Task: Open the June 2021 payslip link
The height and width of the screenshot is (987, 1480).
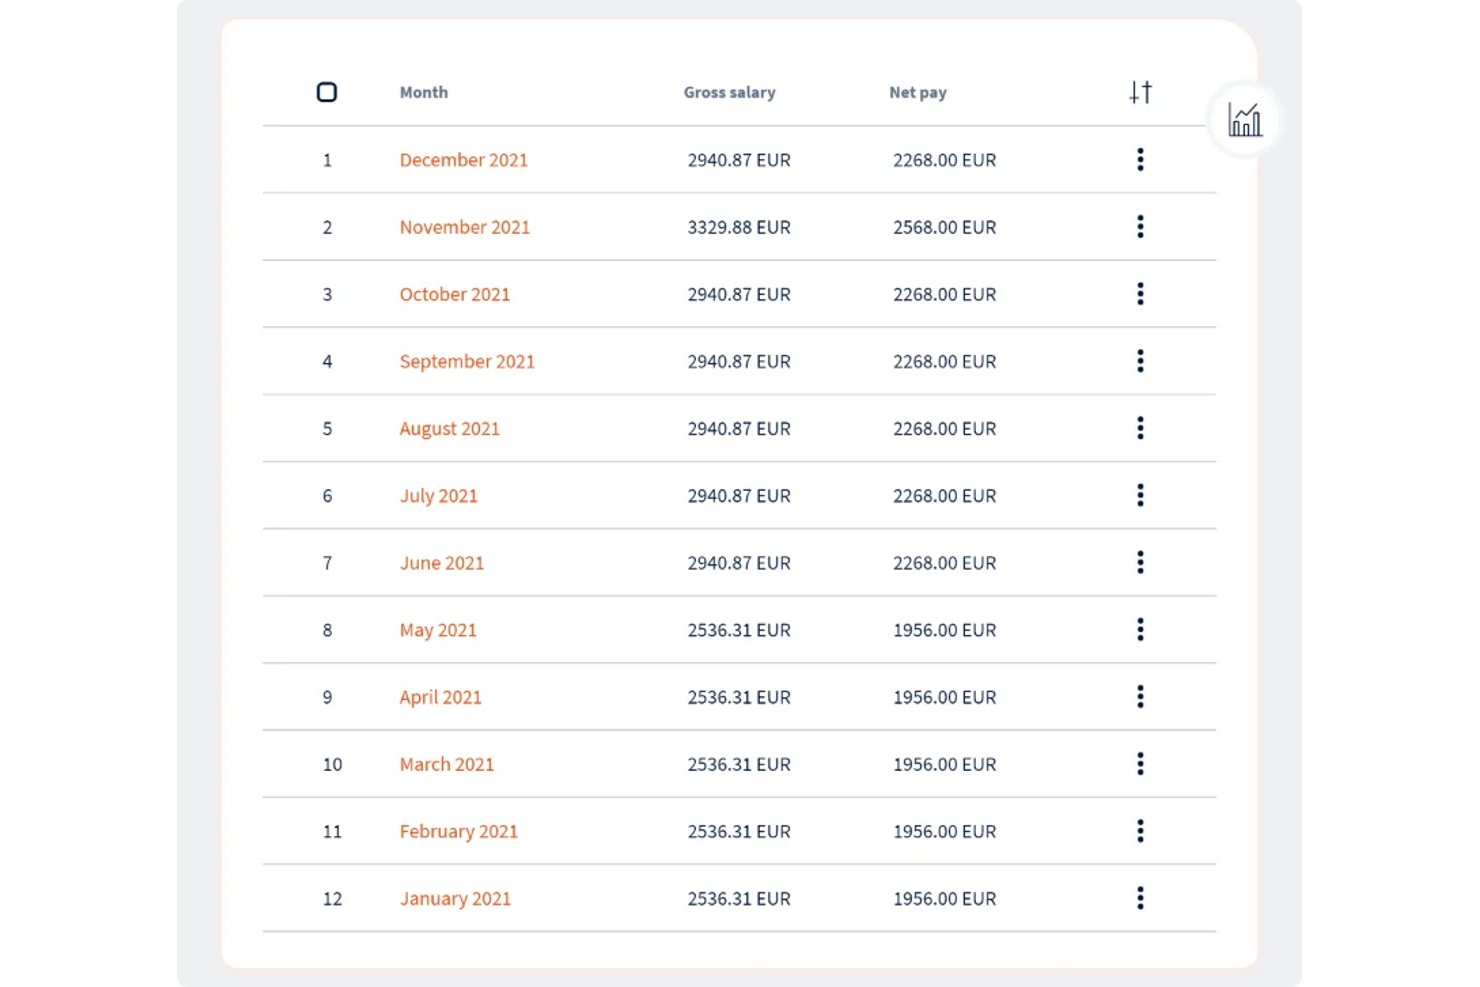Action: (442, 563)
